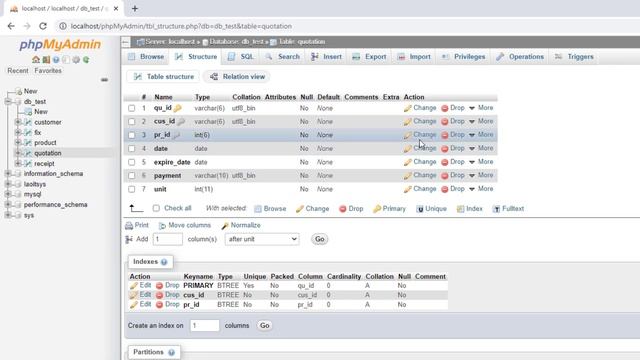Open the Operations tab
This screenshot has width=640, height=360.
click(x=520, y=57)
